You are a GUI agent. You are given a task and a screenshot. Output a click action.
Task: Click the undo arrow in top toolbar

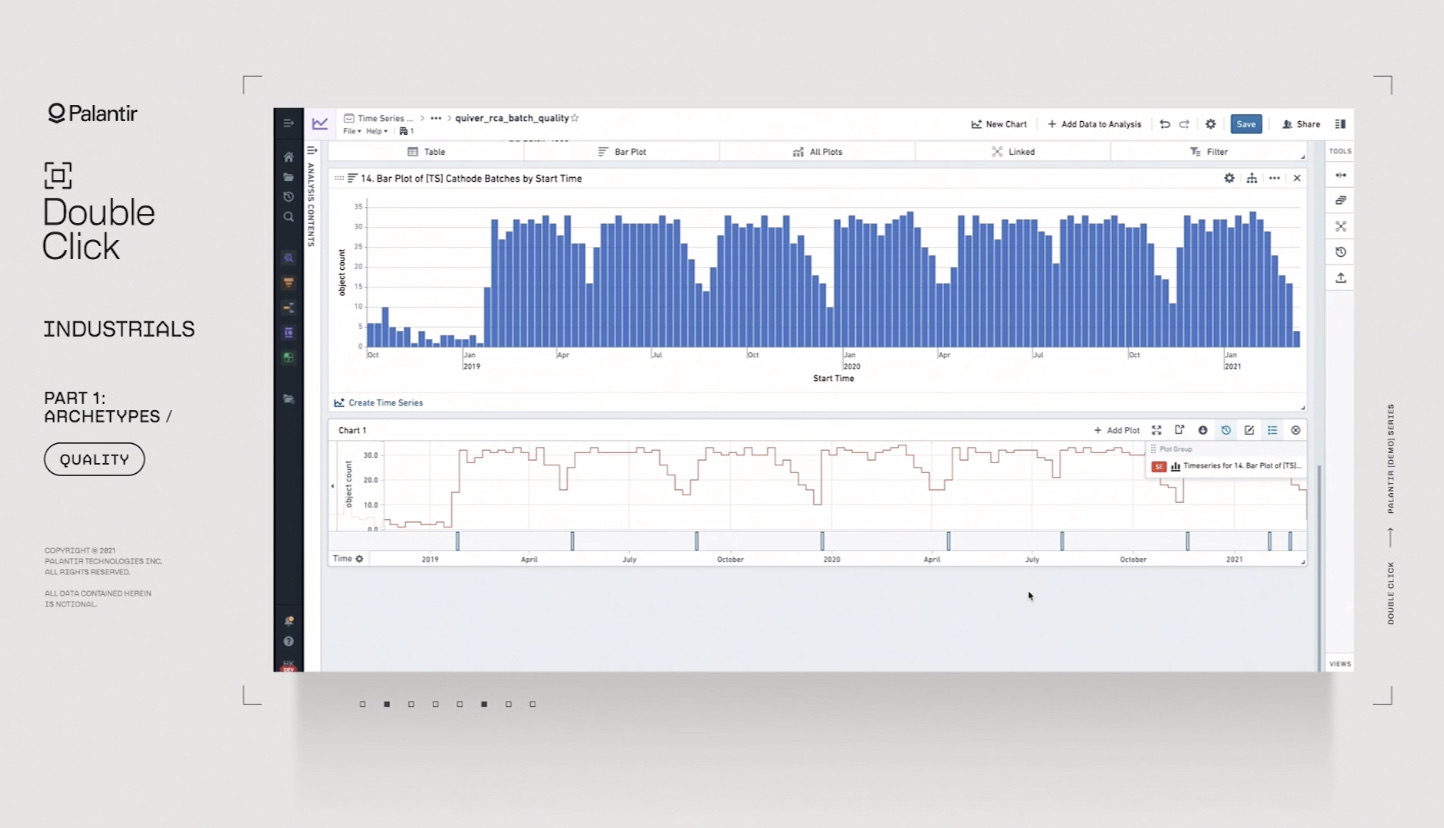click(1164, 124)
